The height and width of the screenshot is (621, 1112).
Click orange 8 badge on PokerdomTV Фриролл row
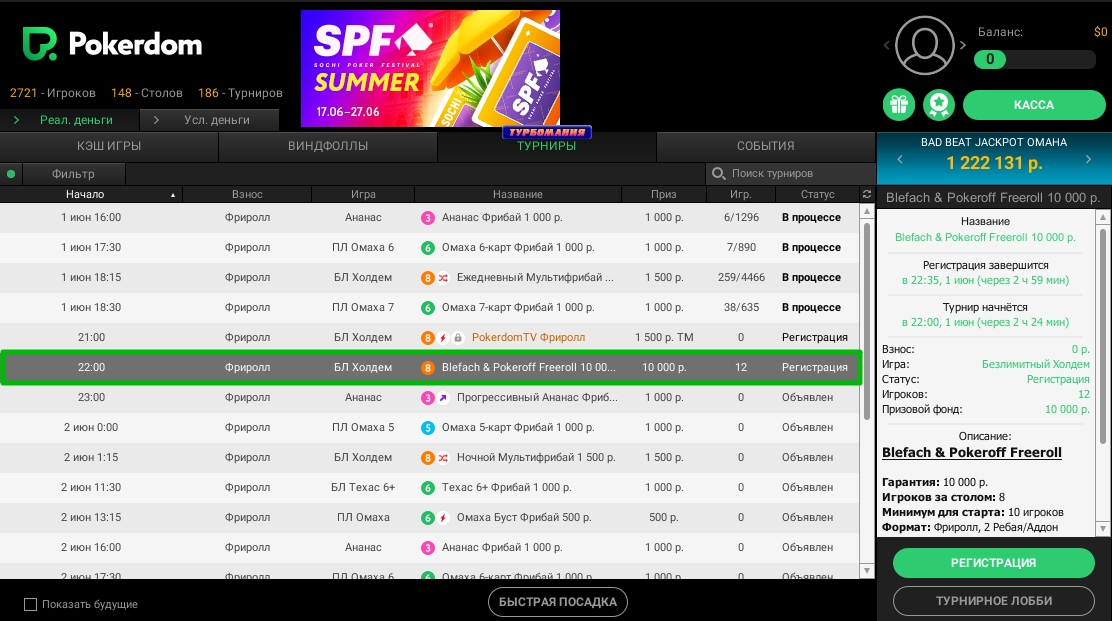pyautogui.click(x=428, y=337)
